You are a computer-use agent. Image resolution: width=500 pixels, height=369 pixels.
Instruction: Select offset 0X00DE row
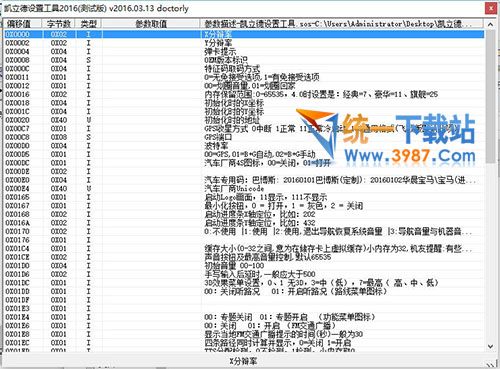point(244,171)
